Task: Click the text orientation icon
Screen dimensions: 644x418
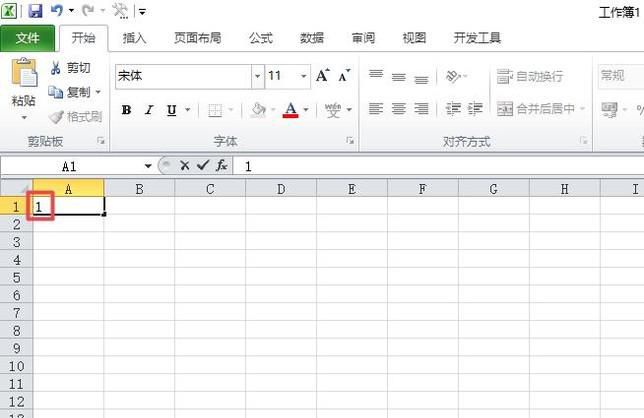Action: (453, 76)
